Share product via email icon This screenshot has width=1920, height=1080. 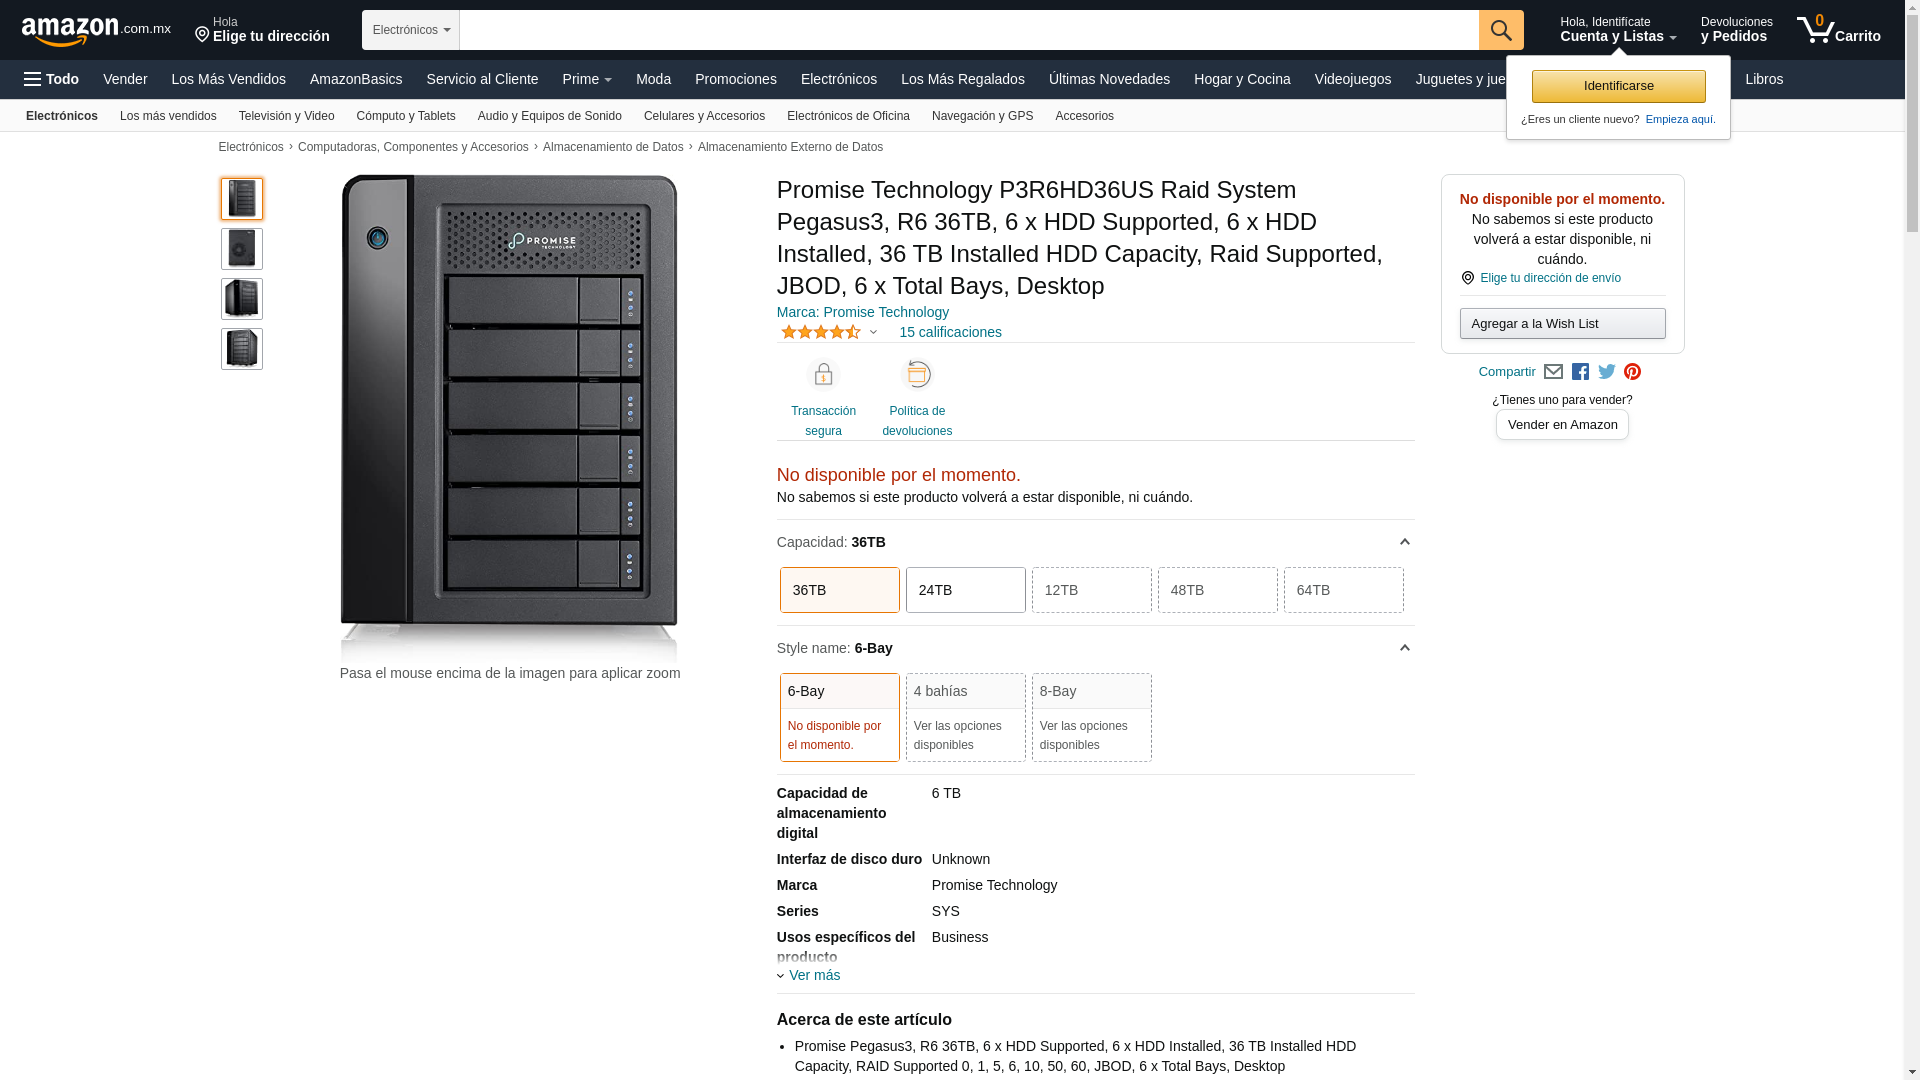[x=1553, y=372]
